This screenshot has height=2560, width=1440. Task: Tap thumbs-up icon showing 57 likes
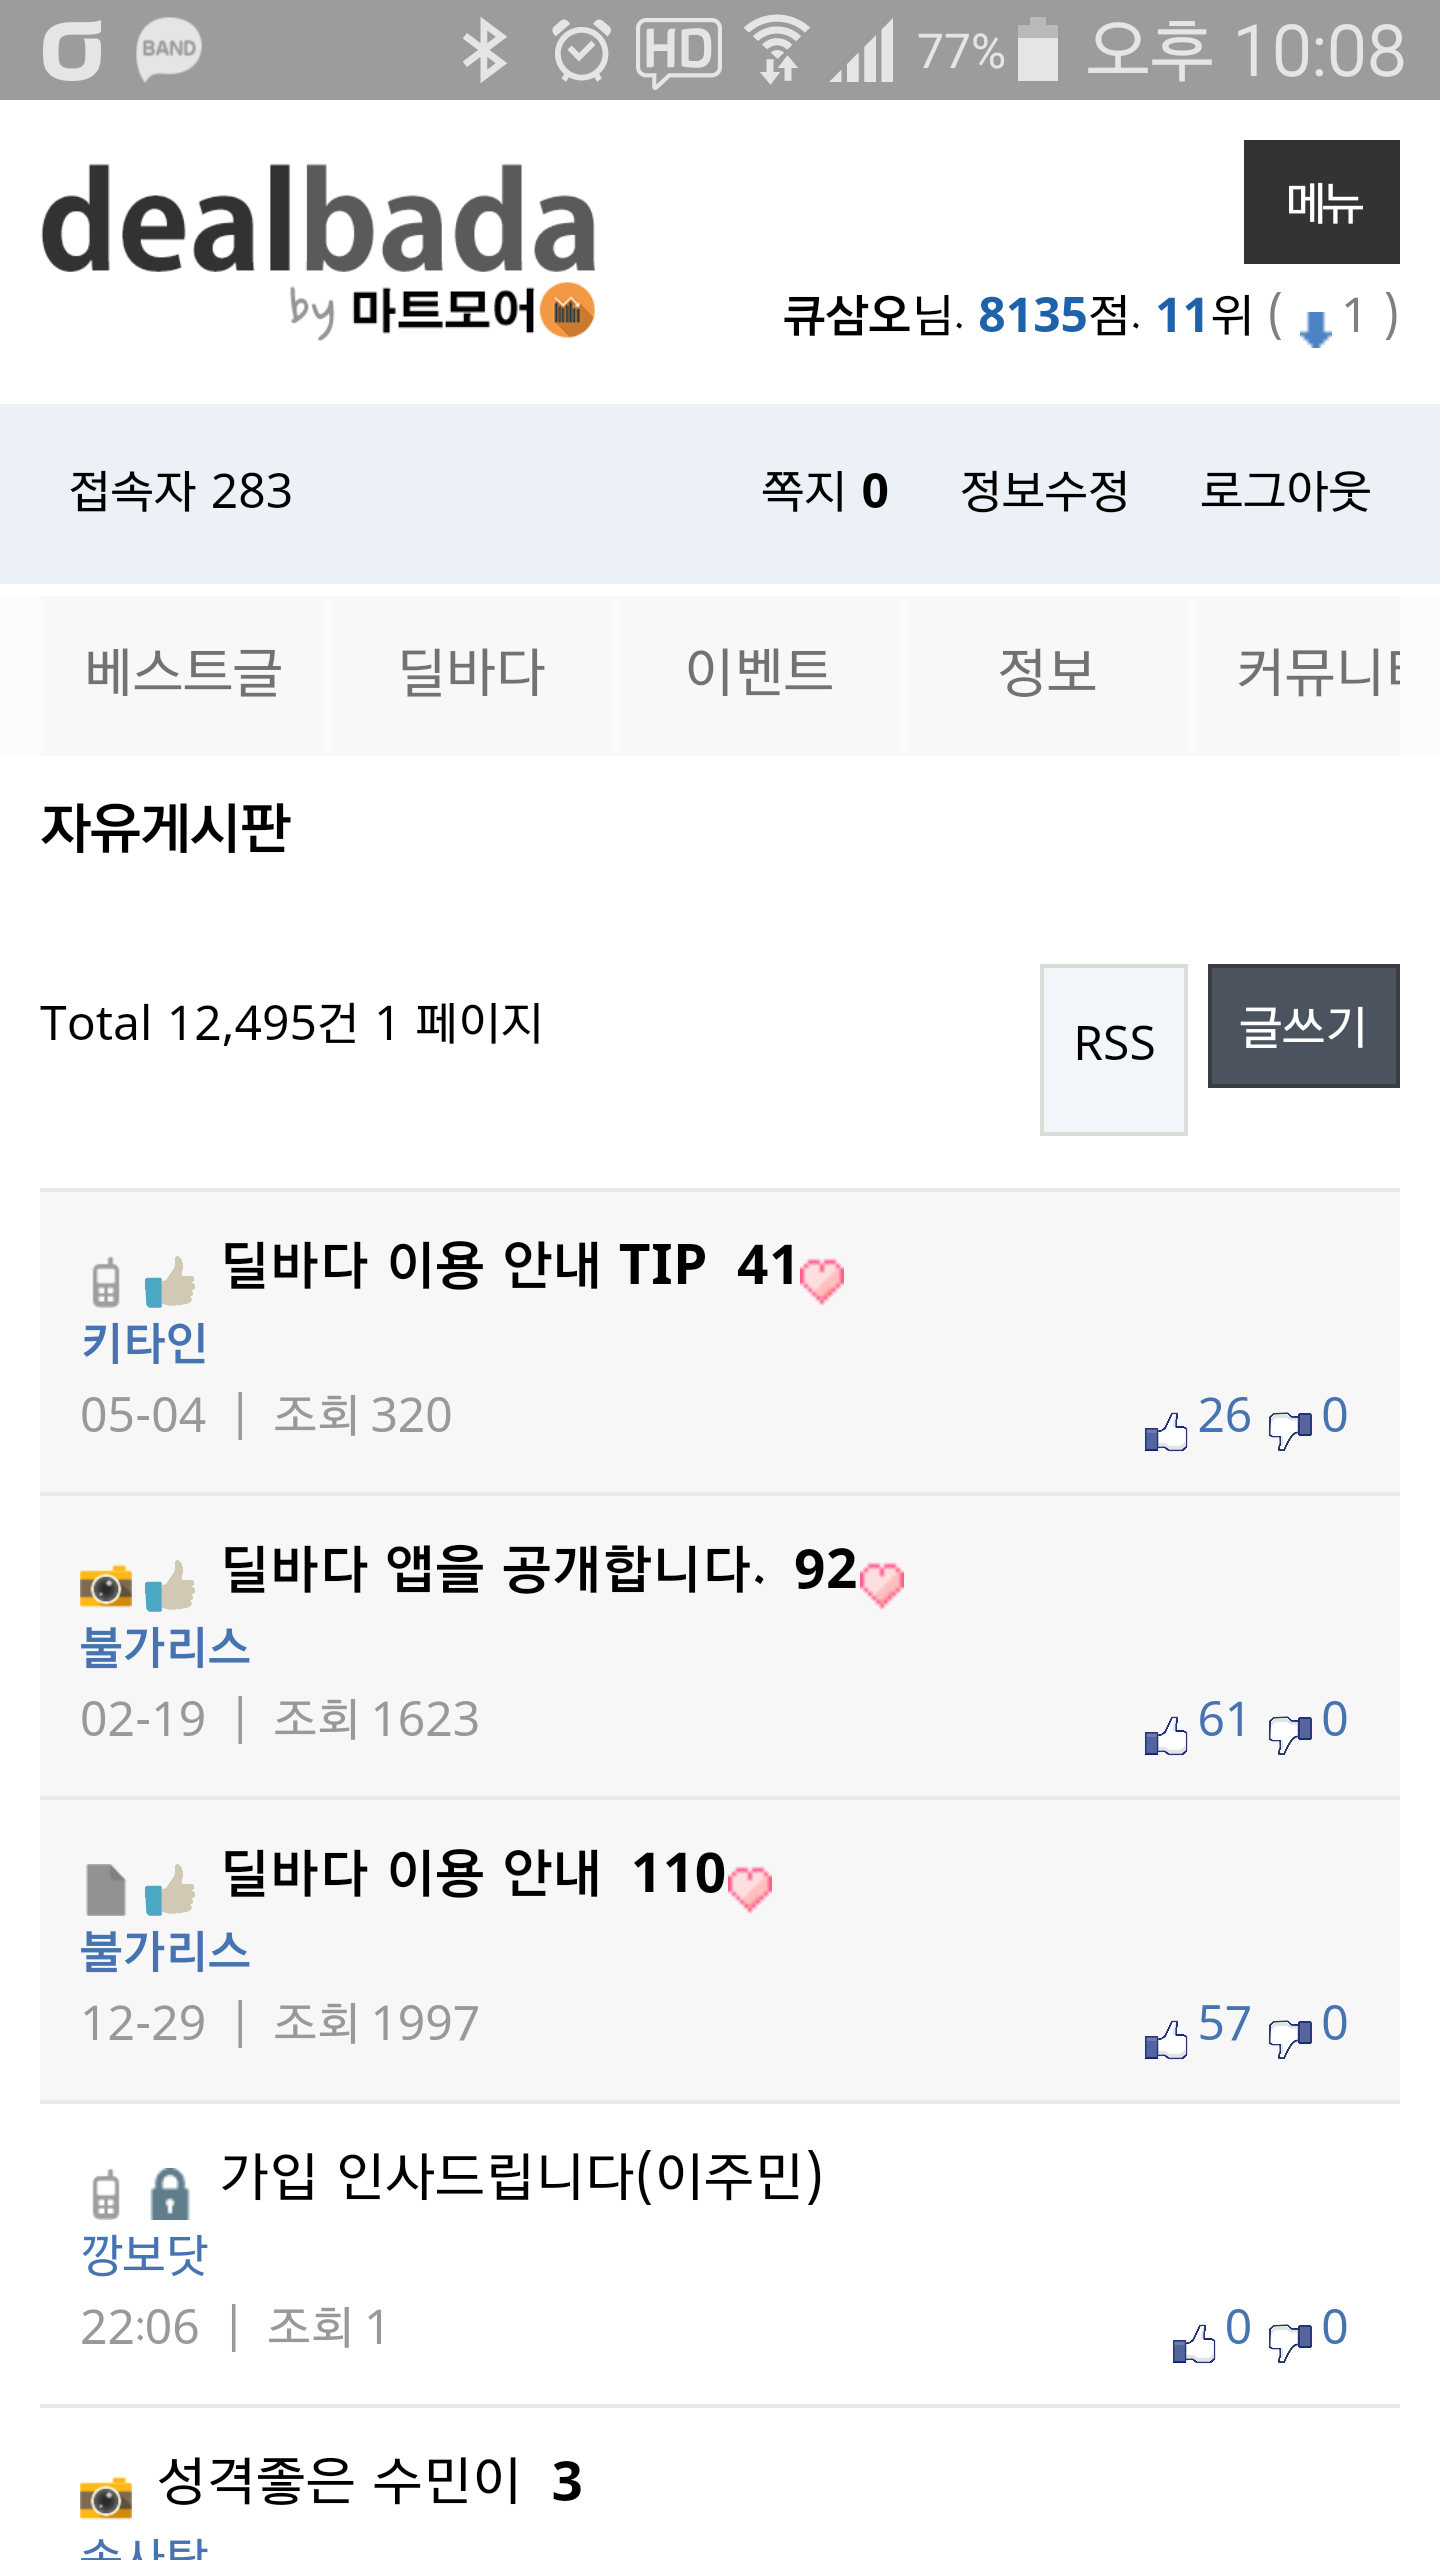click(1166, 2040)
